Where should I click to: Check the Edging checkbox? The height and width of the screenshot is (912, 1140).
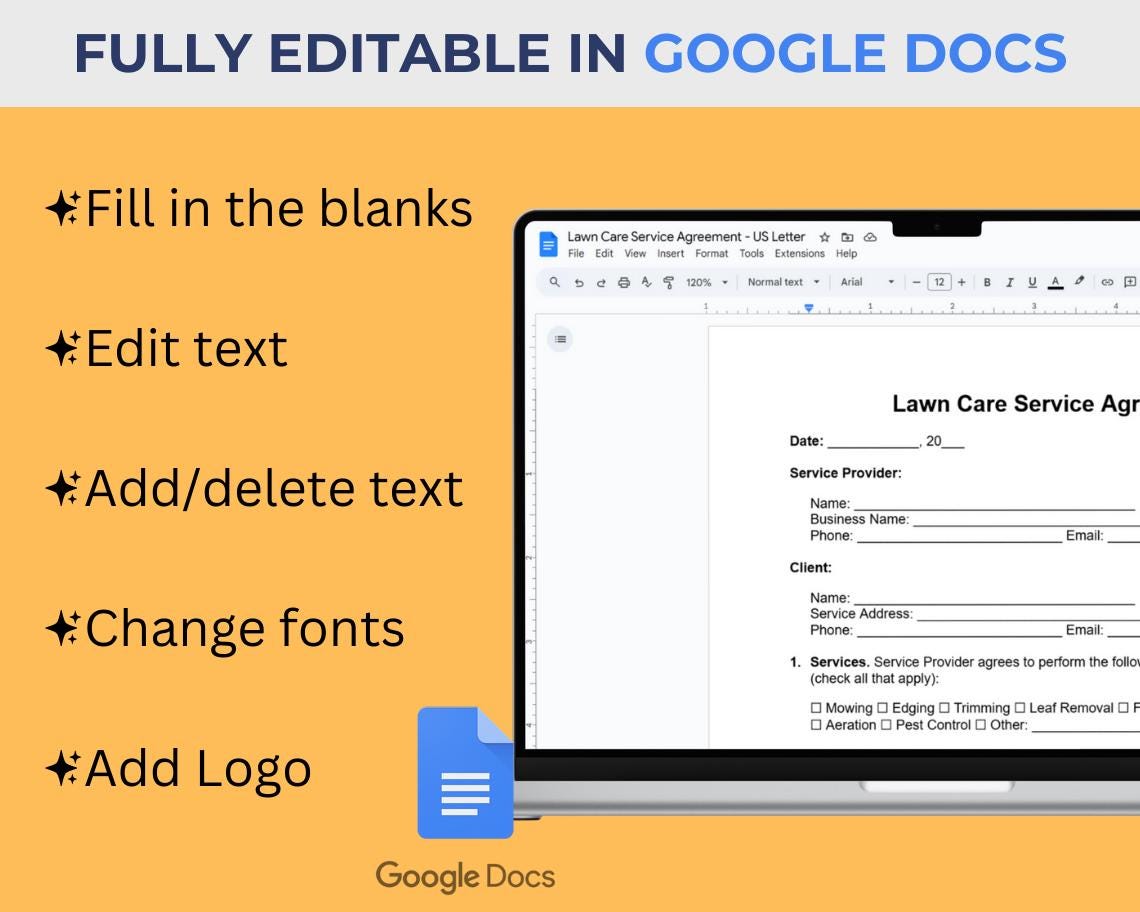point(882,708)
